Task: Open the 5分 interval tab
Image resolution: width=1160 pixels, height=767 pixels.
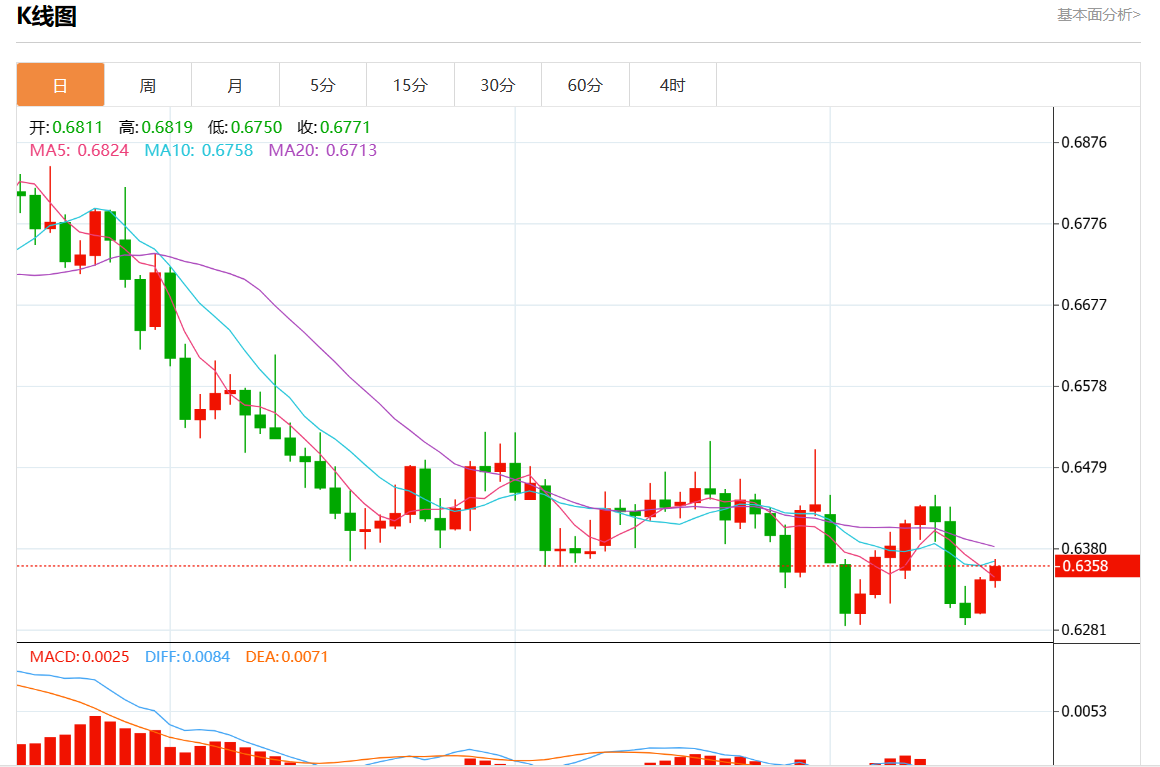Action: tap(323, 85)
